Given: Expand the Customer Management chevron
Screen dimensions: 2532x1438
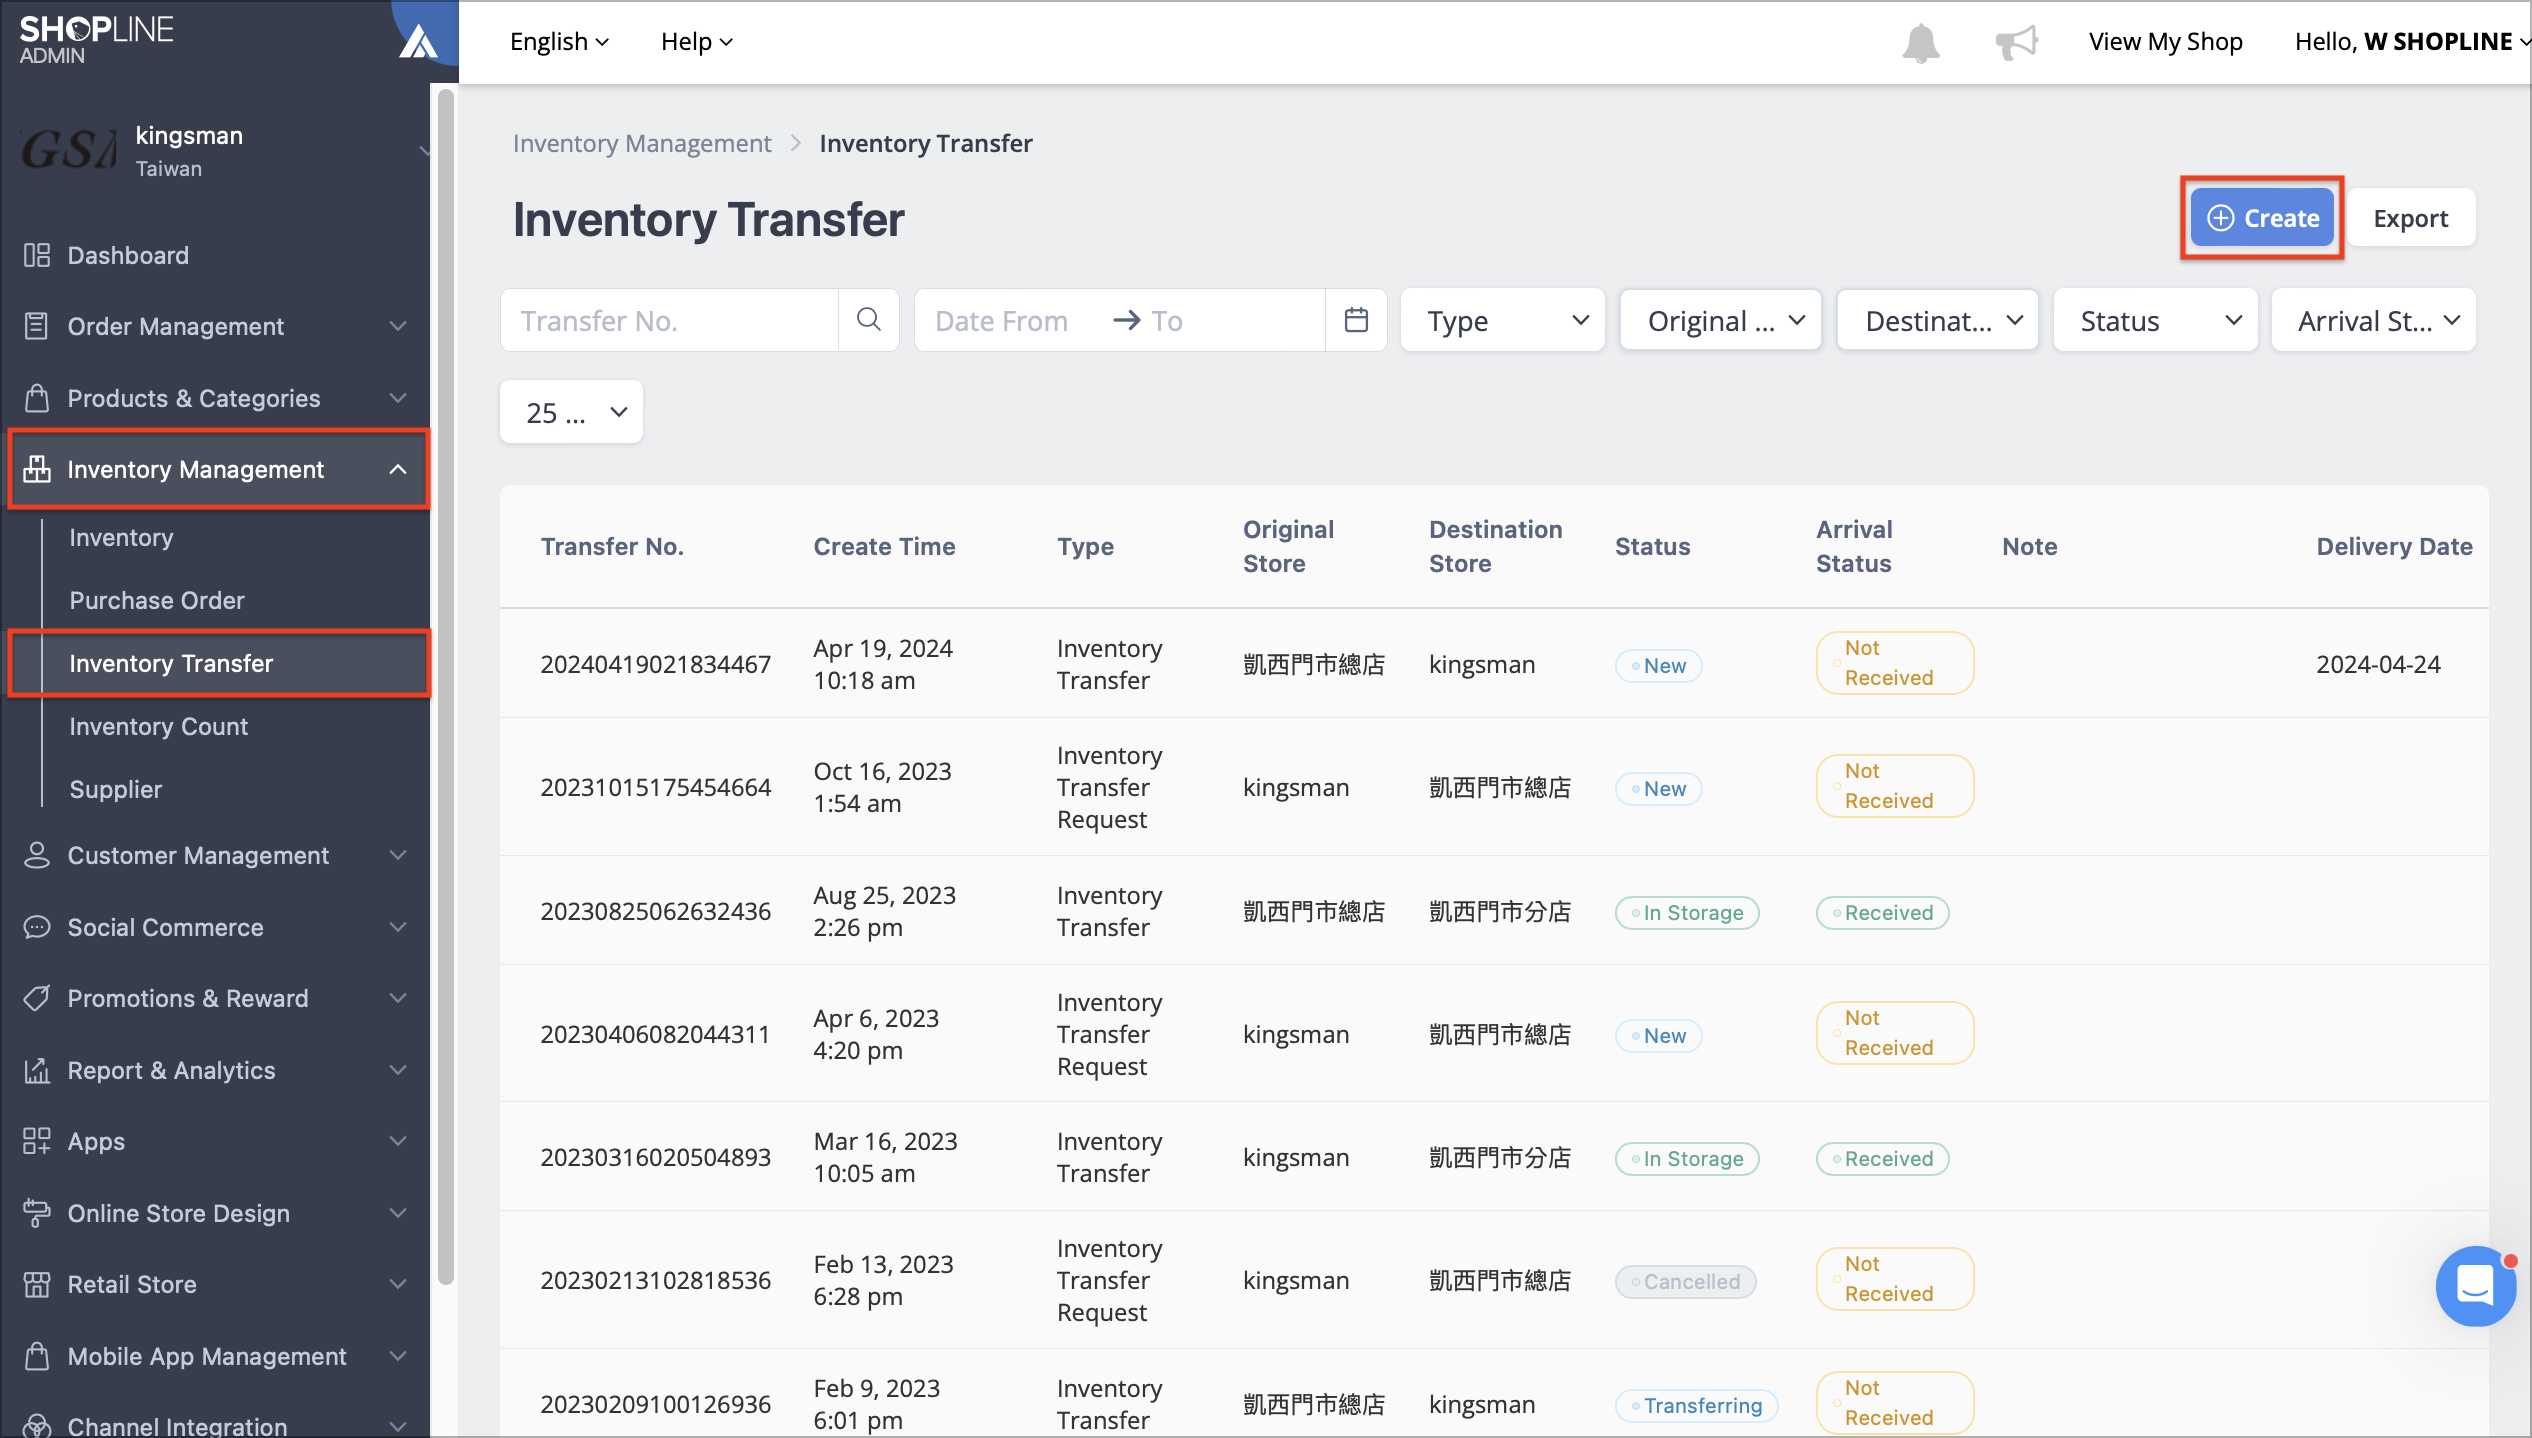Looking at the screenshot, I should (398, 855).
